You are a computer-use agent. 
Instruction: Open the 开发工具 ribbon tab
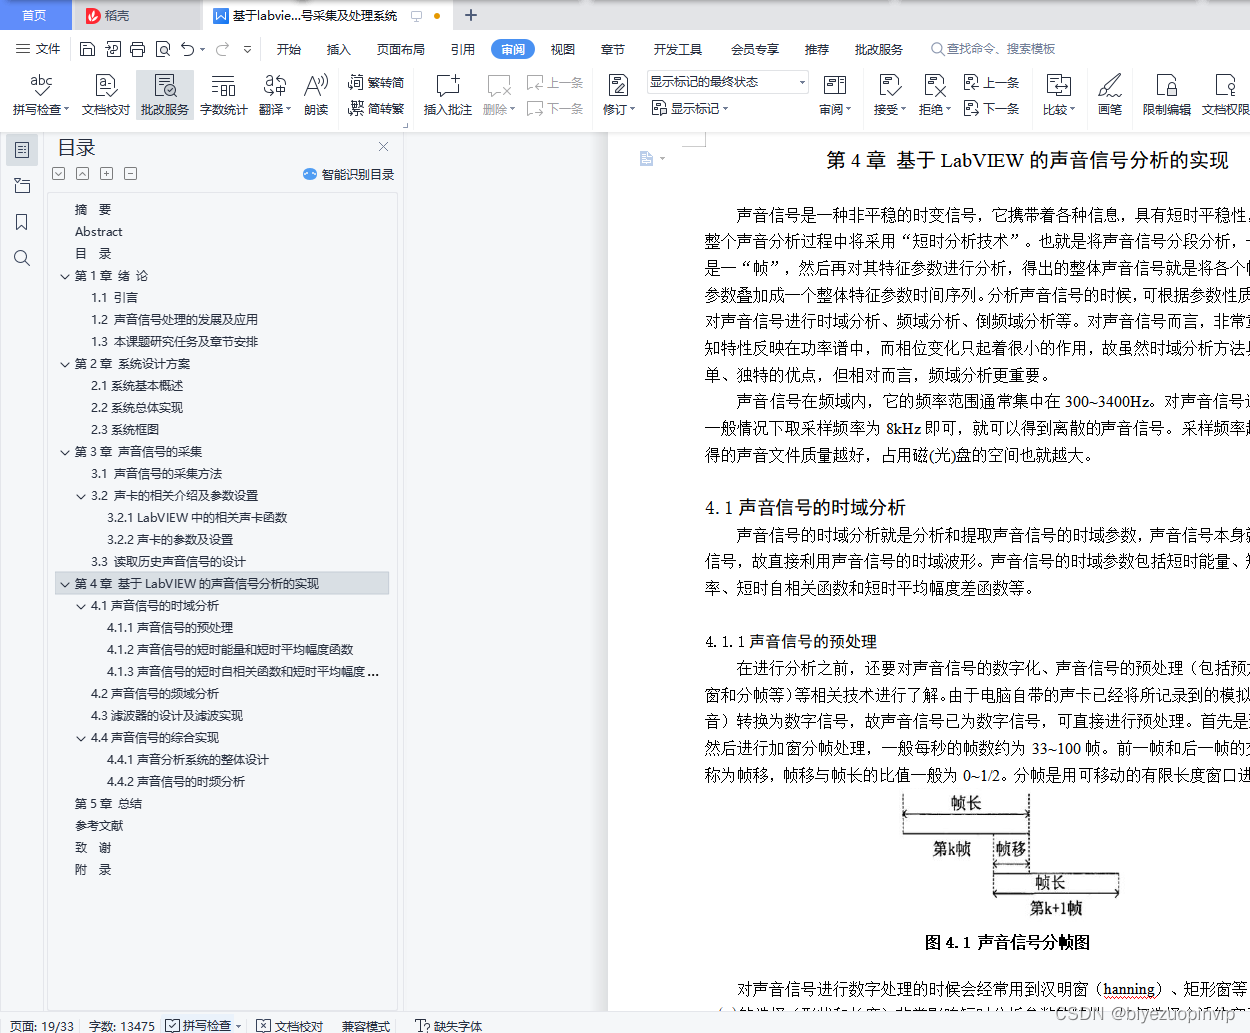[x=678, y=49]
